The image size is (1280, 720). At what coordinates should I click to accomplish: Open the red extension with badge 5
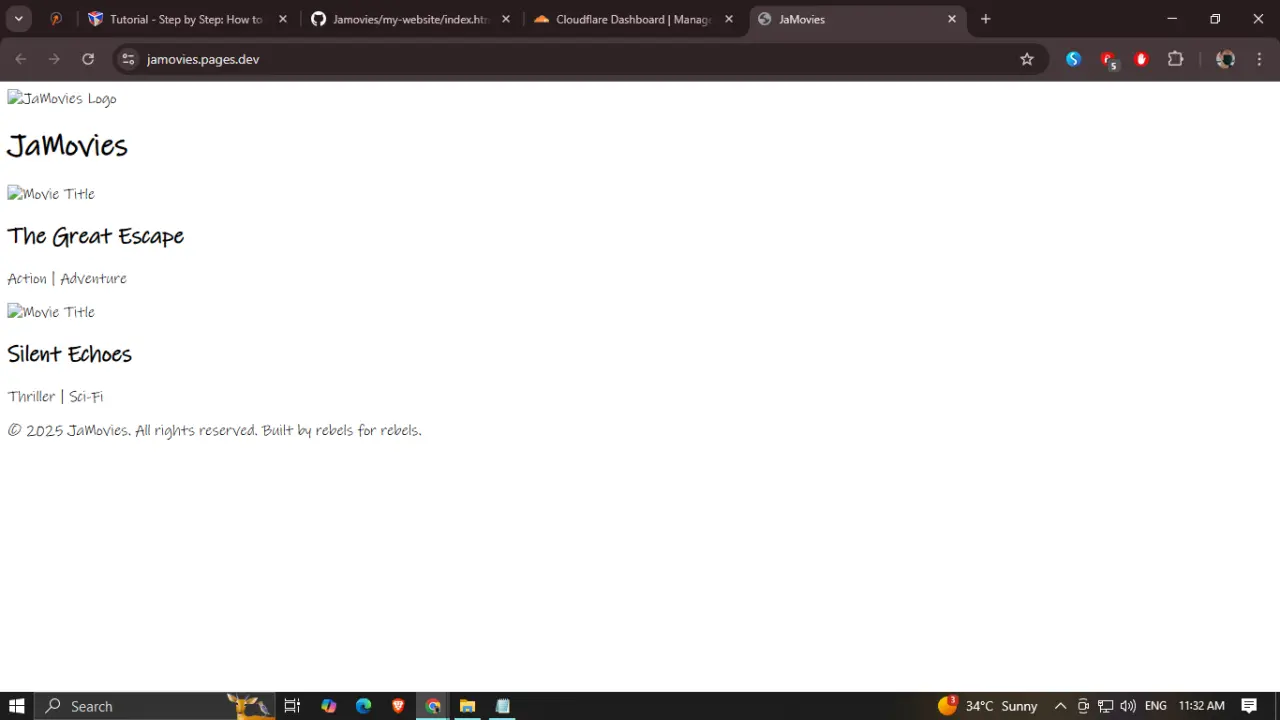(1108, 60)
